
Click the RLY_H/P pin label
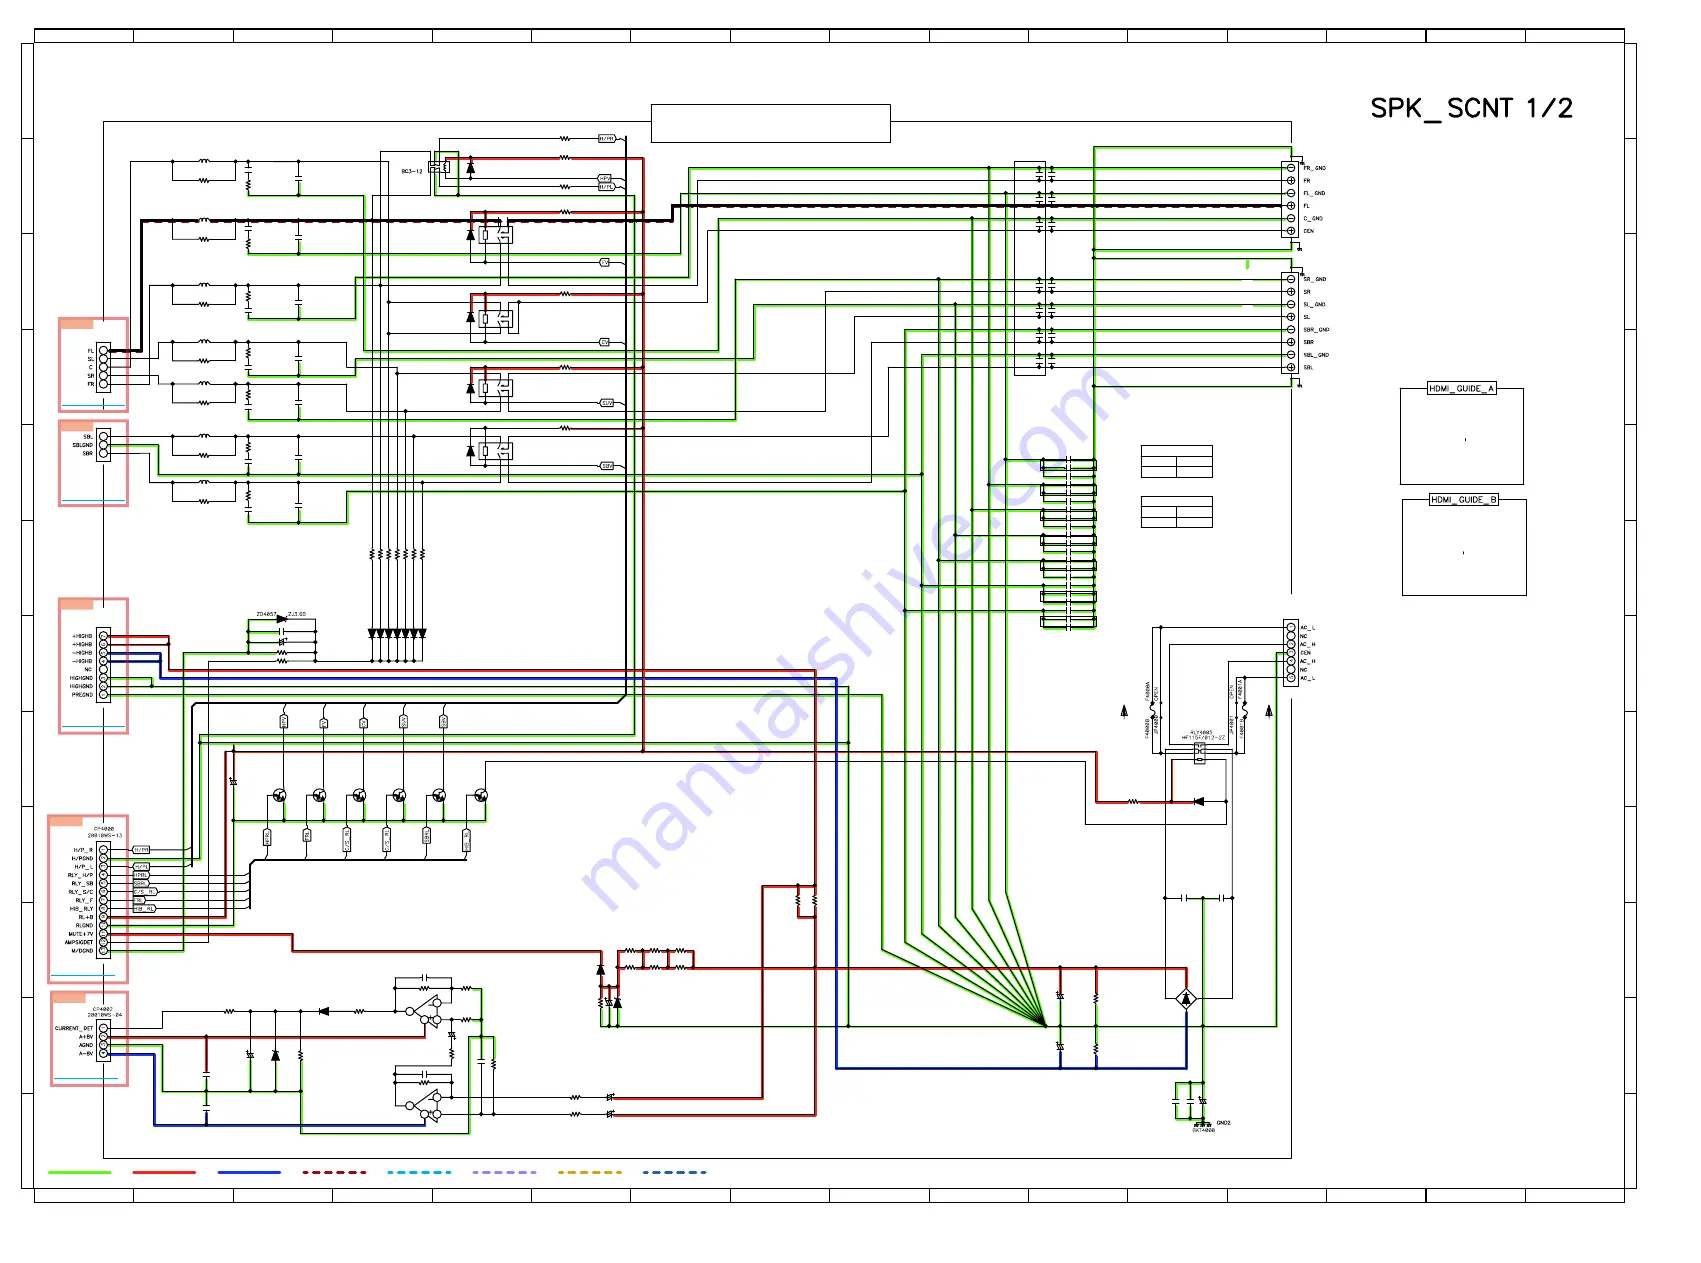click(80, 875)
